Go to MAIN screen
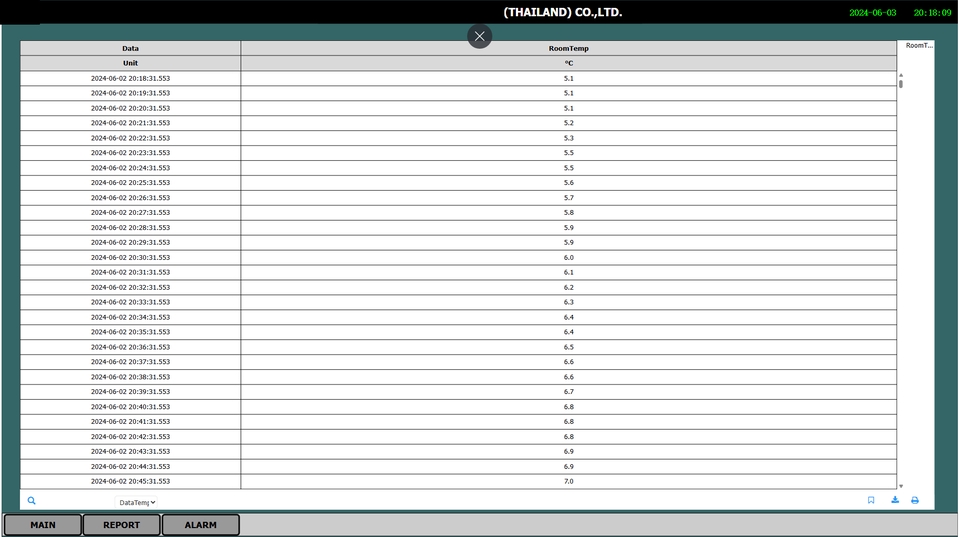Image resolution: width=960 pixels, height=537 pixels. click(x=43, y=525)
